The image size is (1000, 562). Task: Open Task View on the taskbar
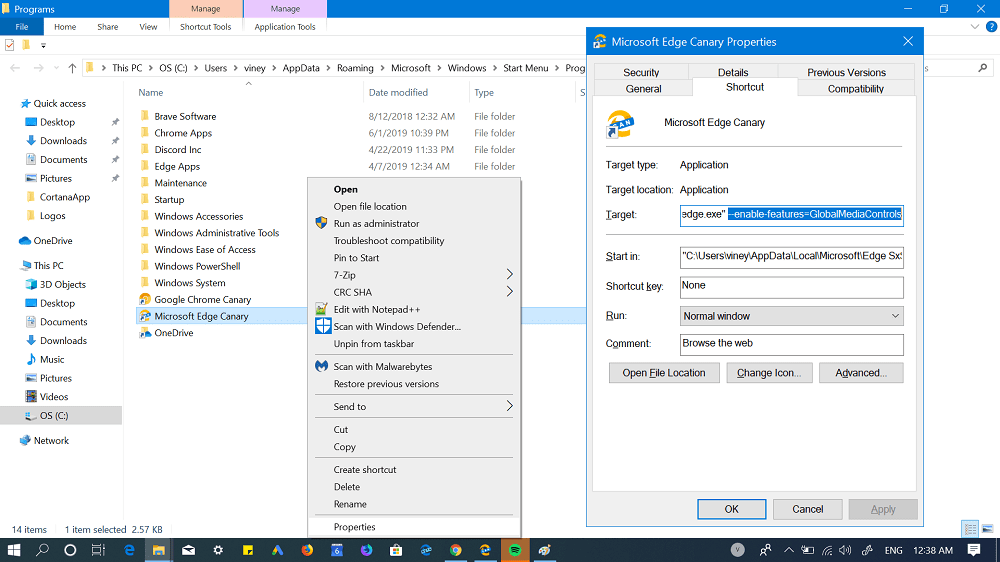click(98, 550)
